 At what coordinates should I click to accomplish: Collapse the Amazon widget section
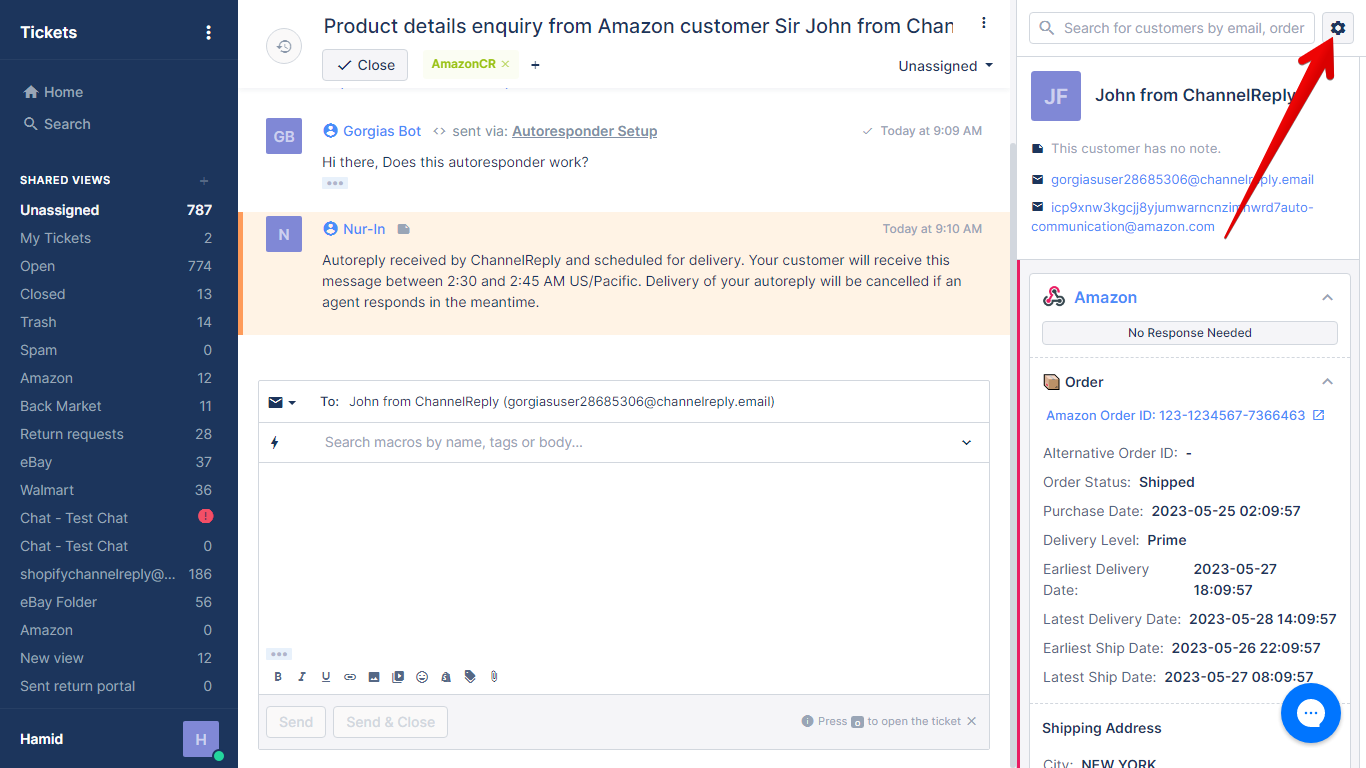coord(1327,298)
